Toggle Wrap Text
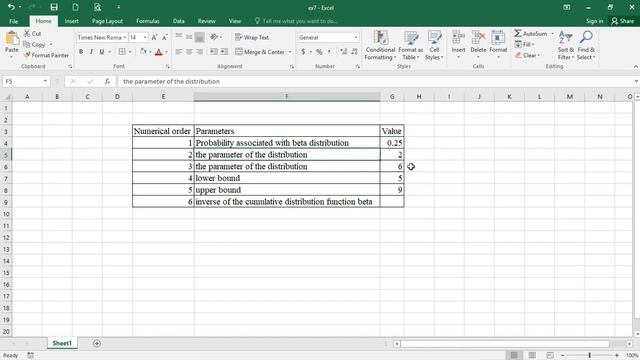 pyautogui.click(x=252, y=37)
